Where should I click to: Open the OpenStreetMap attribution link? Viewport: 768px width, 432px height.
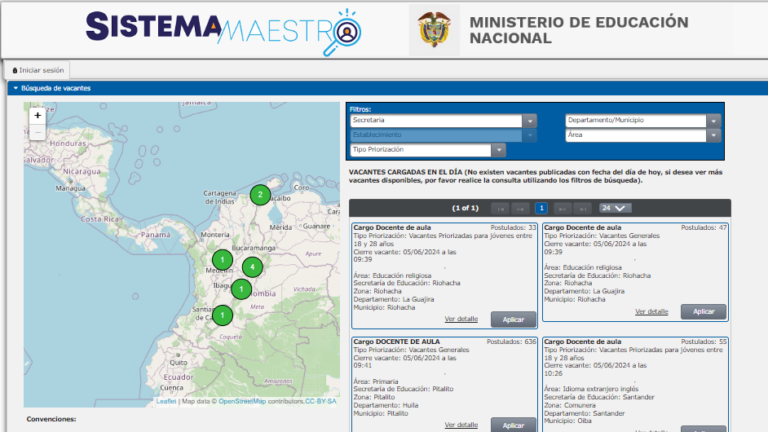[242, 401]
